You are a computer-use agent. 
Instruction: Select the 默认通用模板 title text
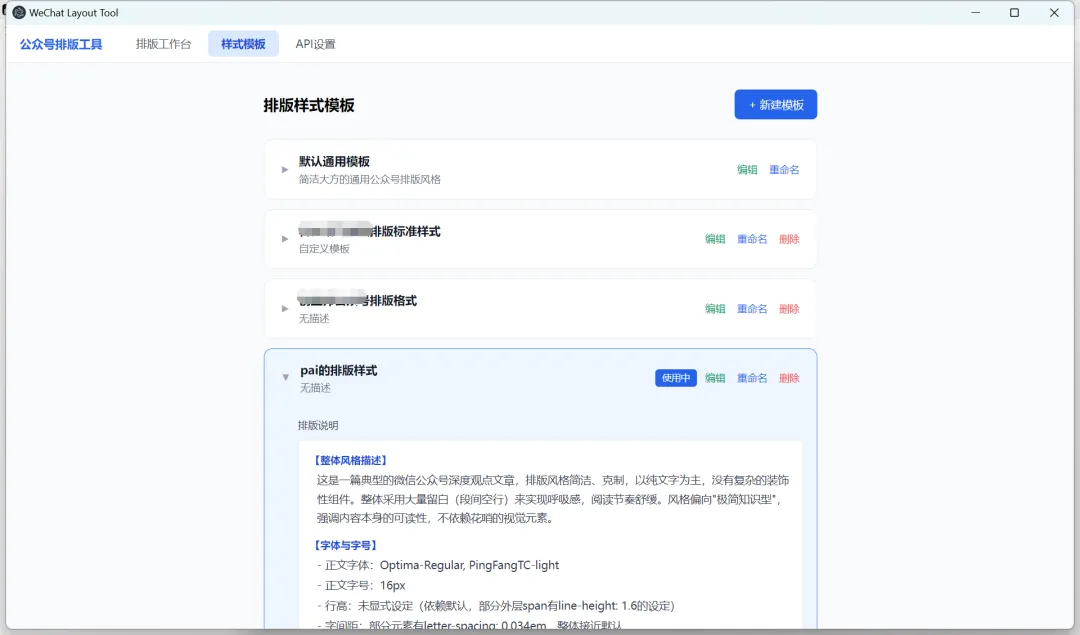(334, 162)
